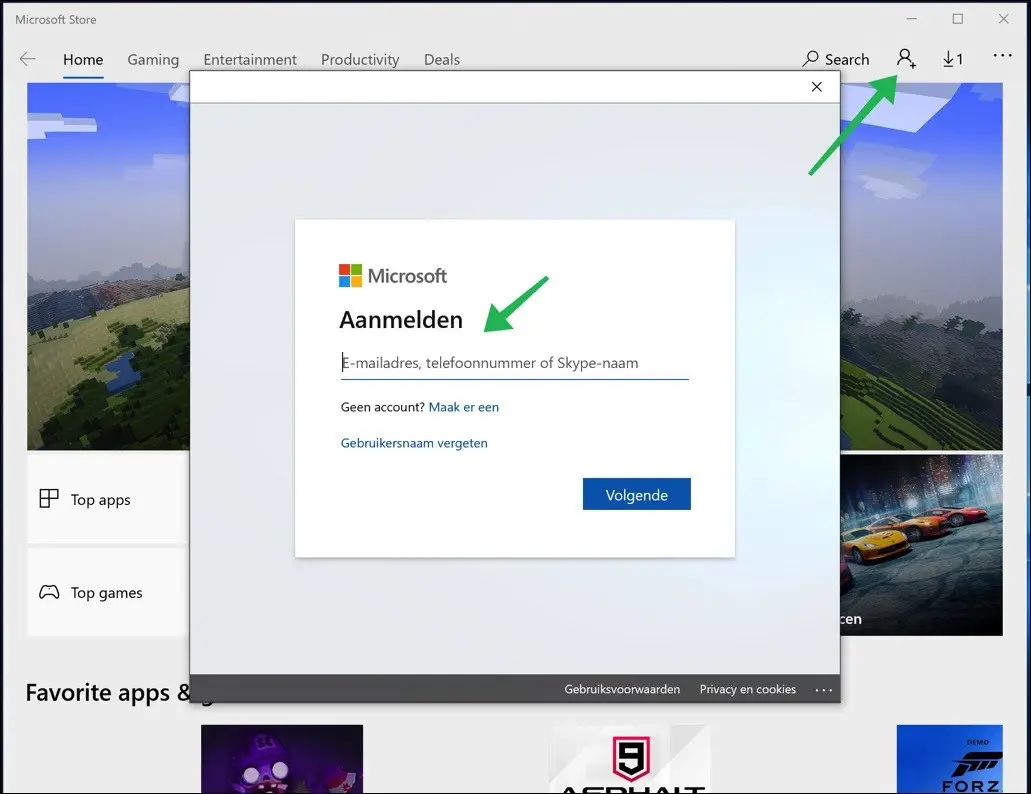Click the Microsoft logo in sign-in card
Viewport: 1031px width, 794px height.
393,276
